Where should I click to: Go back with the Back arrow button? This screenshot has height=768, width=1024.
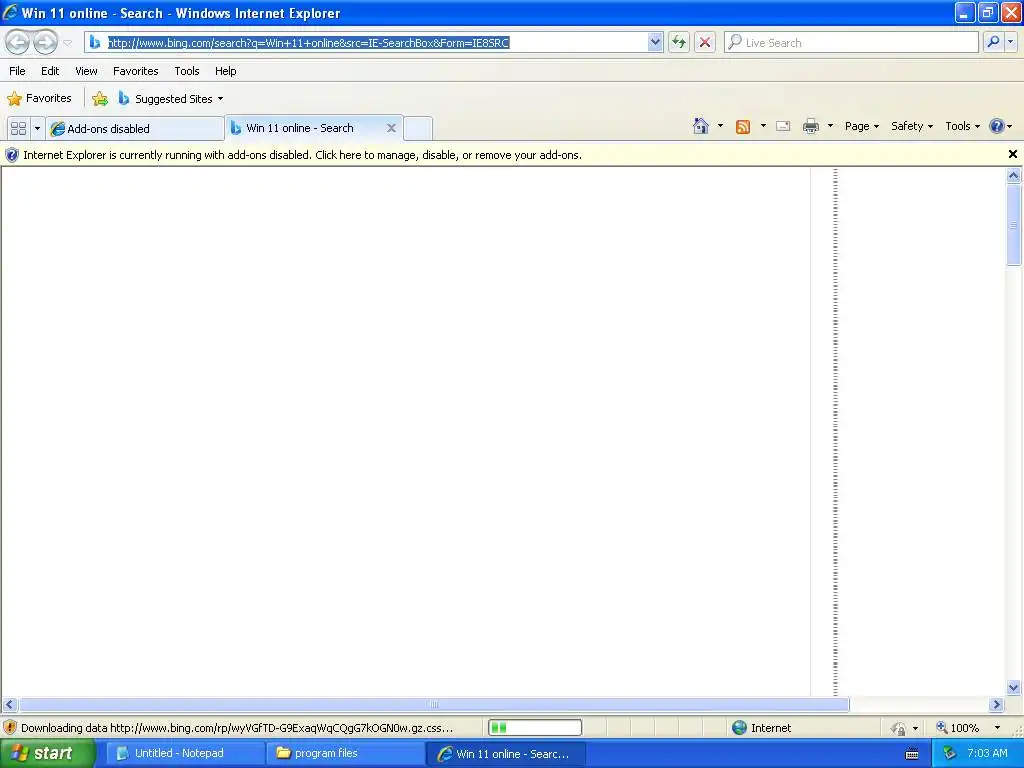tap(18, 42)
